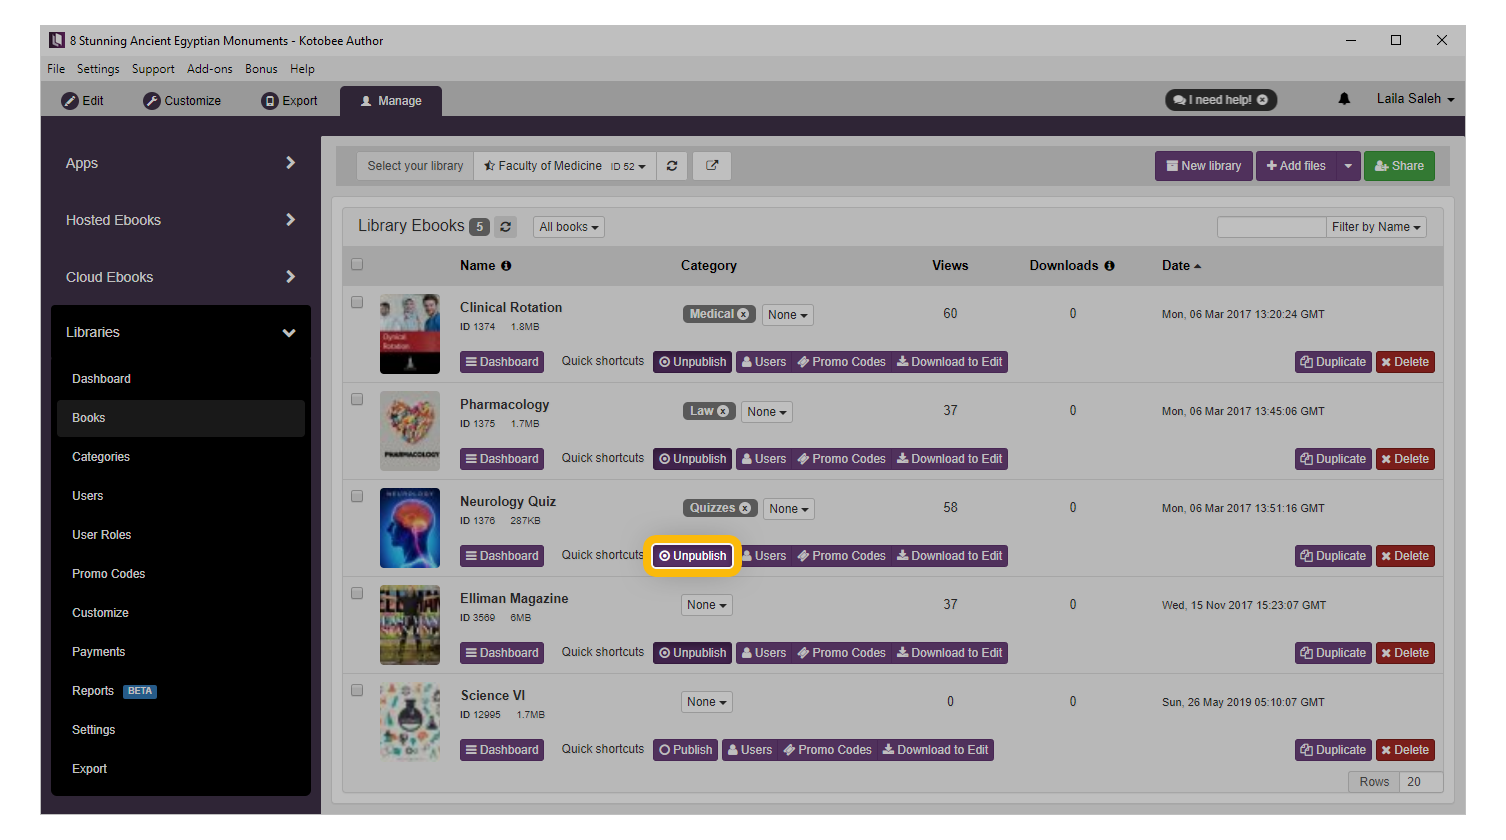Open Neurology Quiz cover thumbnail
Image resolution: width=1506 pixels, height=840 pixels.
coord(410,528)
